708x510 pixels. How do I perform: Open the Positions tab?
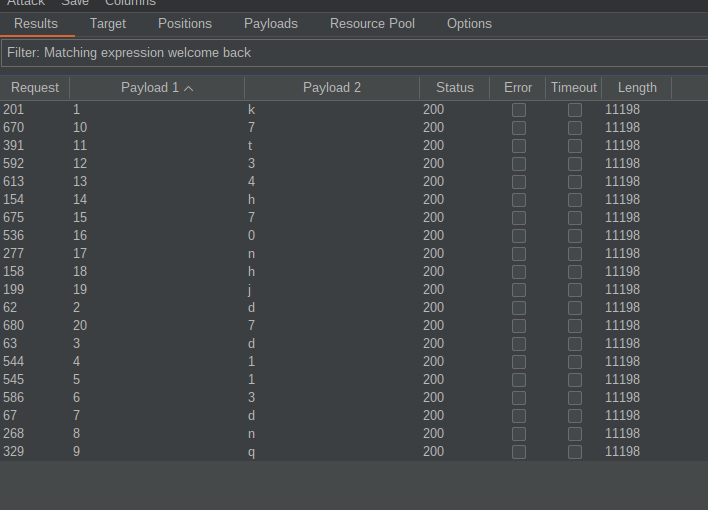185,24
